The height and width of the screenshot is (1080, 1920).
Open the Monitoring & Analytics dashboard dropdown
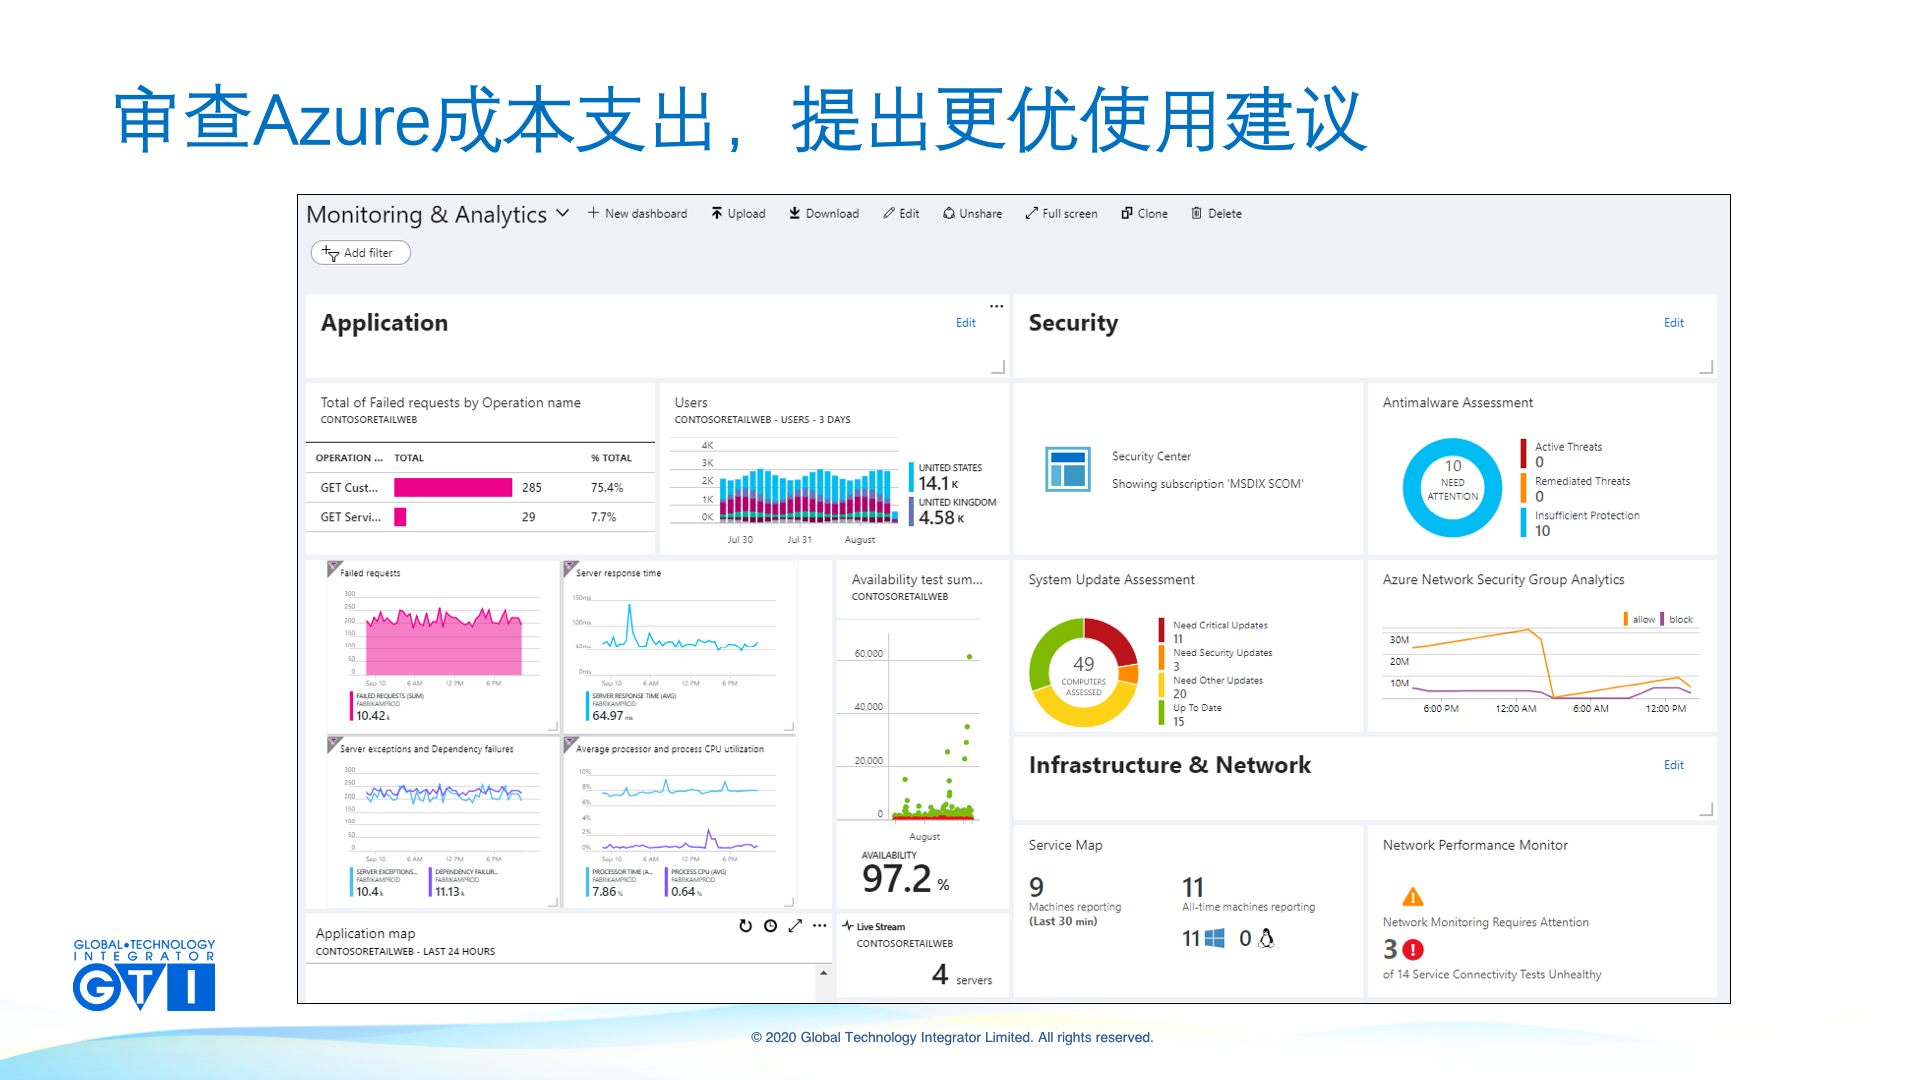[x=562, y=213]
